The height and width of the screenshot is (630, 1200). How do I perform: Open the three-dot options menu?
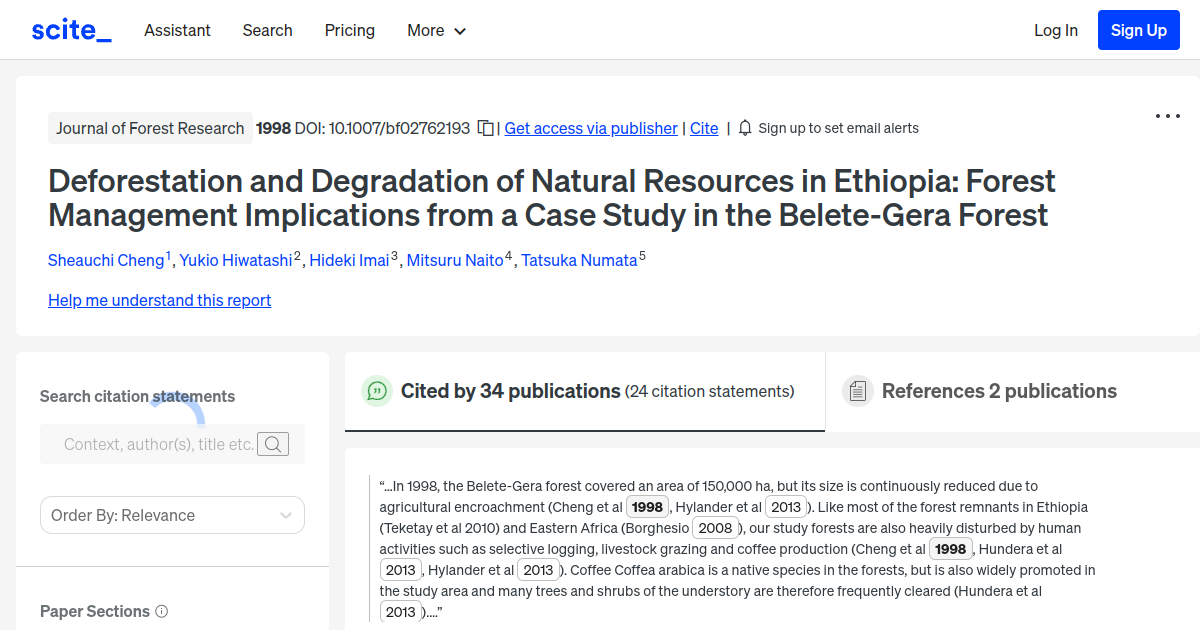[1167, 116]
